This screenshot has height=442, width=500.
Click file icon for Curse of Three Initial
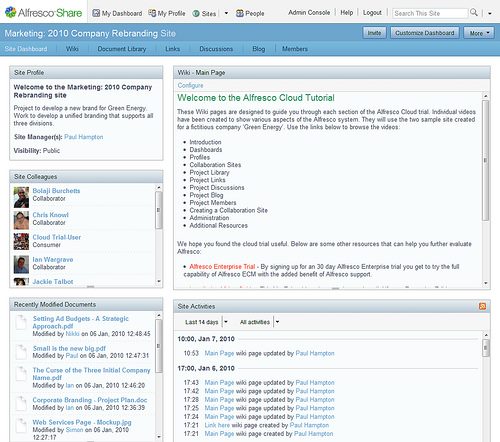click(x=22, y=373)
